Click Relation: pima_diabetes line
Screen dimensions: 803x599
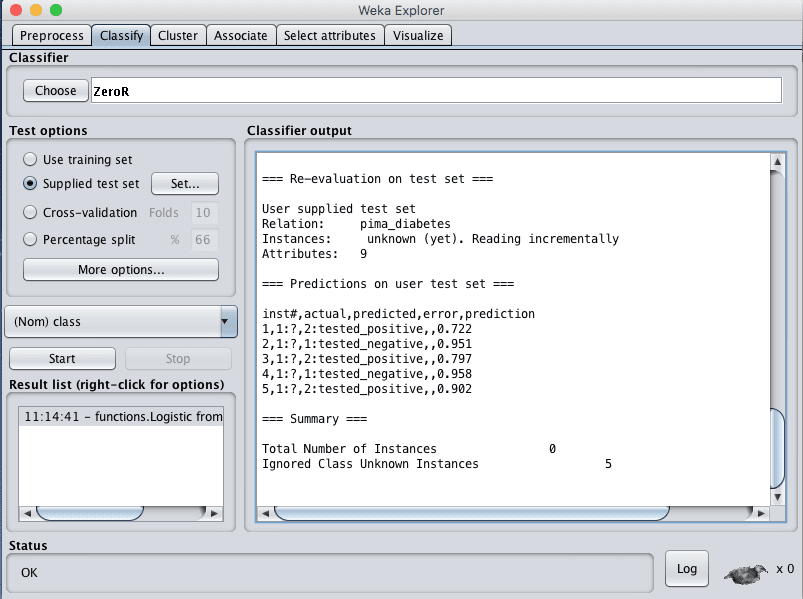tap(356, 224)
